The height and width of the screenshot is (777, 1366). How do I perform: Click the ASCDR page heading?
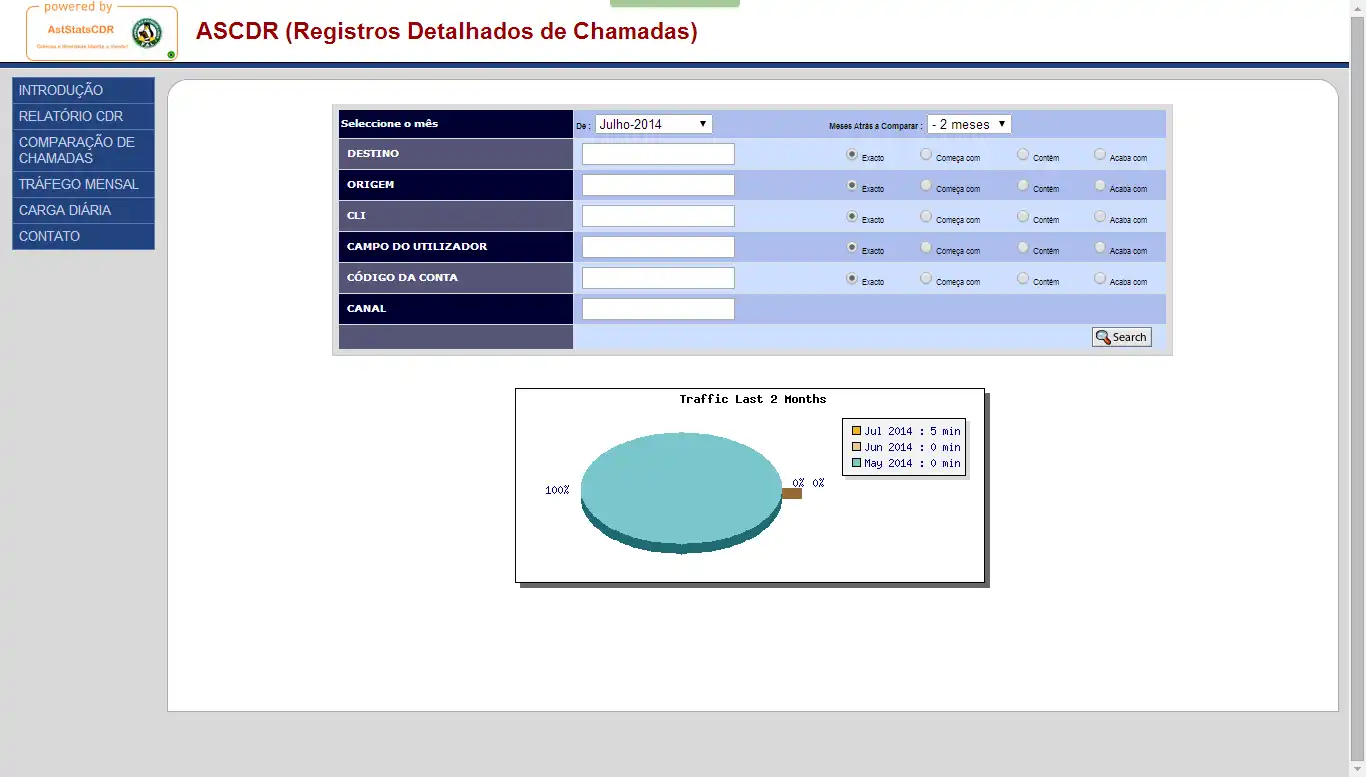[x=447, y=31]
